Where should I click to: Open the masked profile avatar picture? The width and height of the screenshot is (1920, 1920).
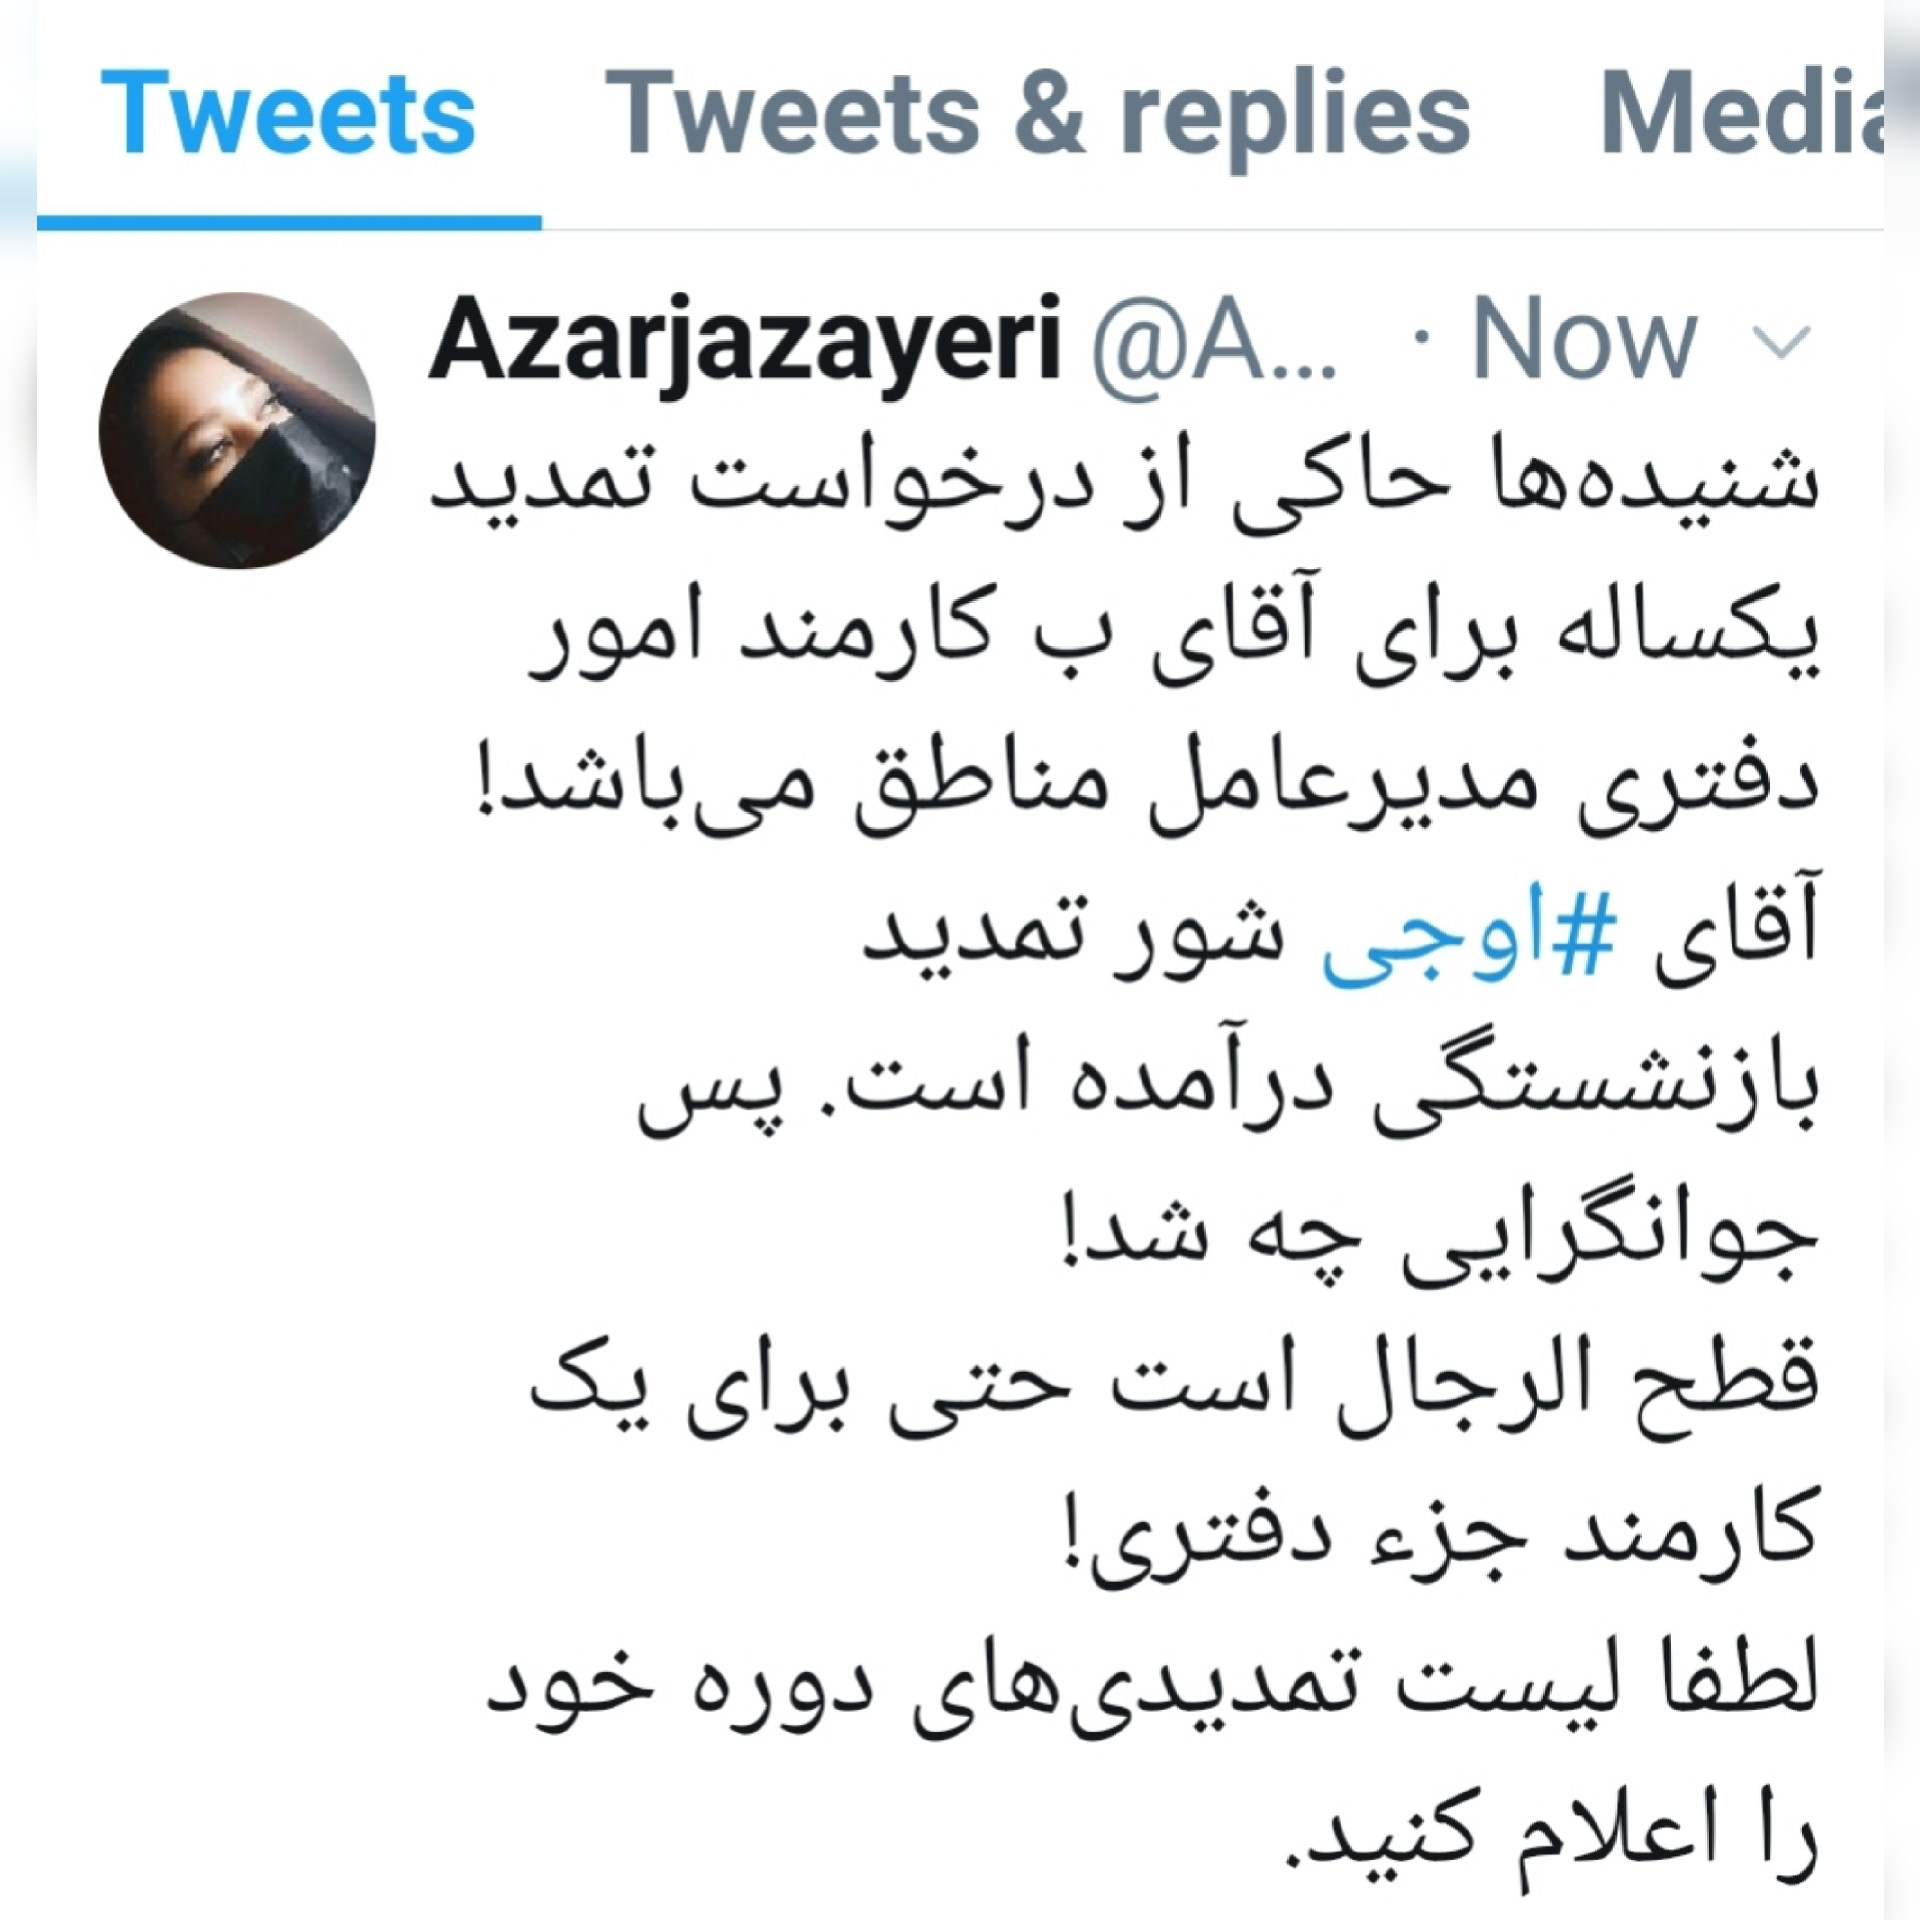point(237,430)
